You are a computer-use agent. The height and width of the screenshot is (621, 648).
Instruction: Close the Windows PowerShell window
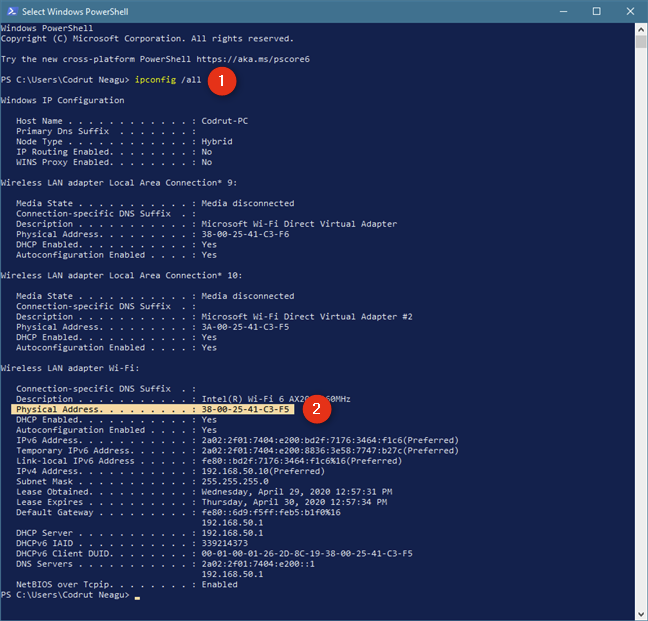pos(630,12)
